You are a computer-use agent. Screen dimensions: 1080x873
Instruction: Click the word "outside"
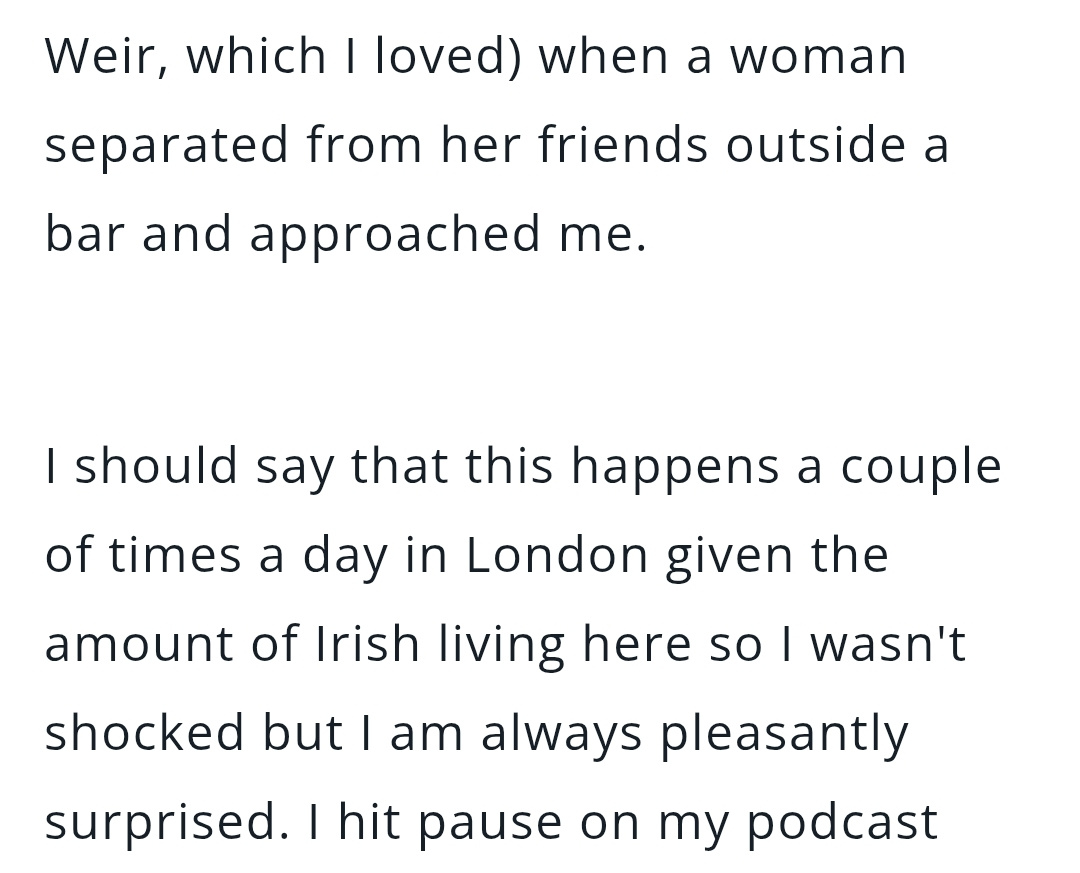816,143
